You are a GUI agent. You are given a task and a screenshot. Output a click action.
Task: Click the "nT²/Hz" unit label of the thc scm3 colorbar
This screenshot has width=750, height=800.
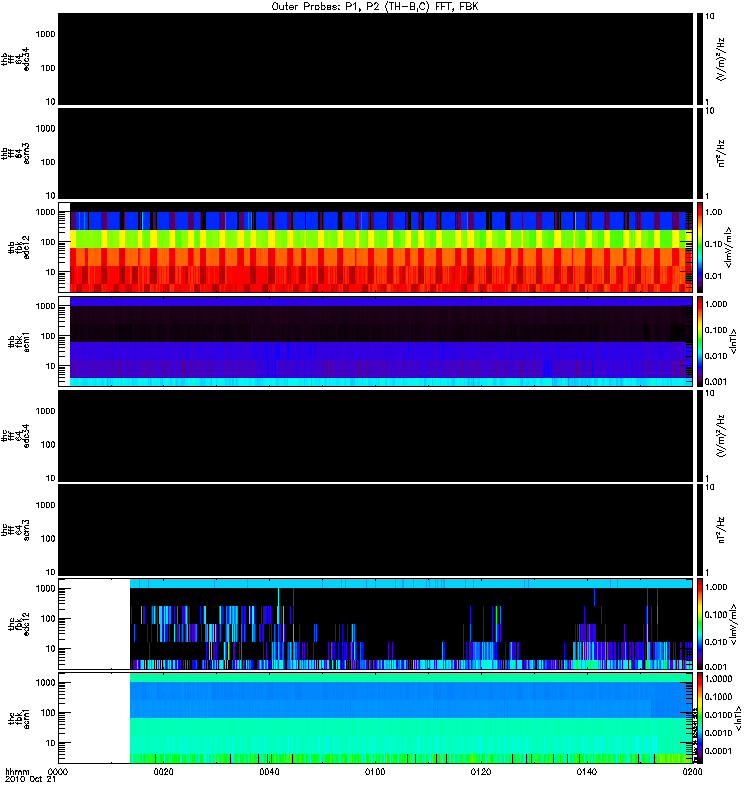point(721,530)
